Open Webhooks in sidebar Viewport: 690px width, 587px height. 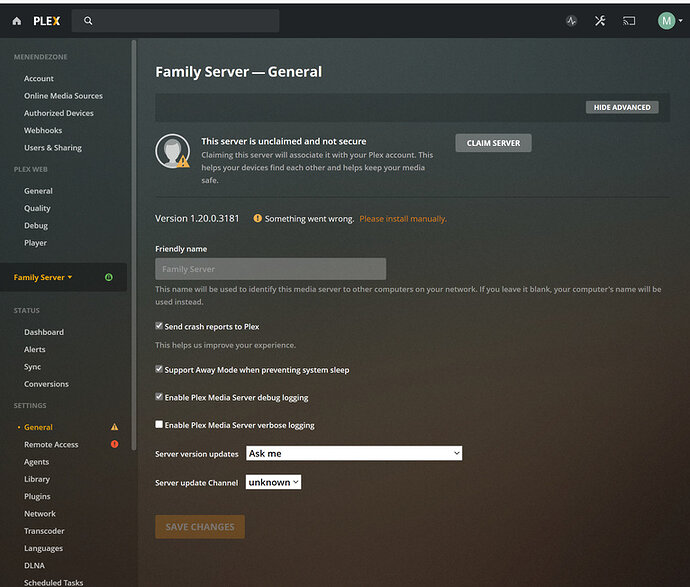pos(43,130)
